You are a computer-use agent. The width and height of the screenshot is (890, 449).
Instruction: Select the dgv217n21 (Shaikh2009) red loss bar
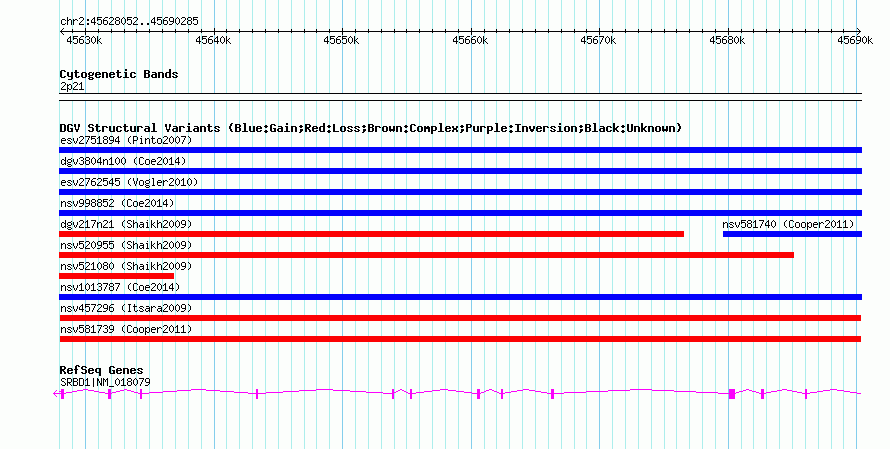[x=372, y=234]
